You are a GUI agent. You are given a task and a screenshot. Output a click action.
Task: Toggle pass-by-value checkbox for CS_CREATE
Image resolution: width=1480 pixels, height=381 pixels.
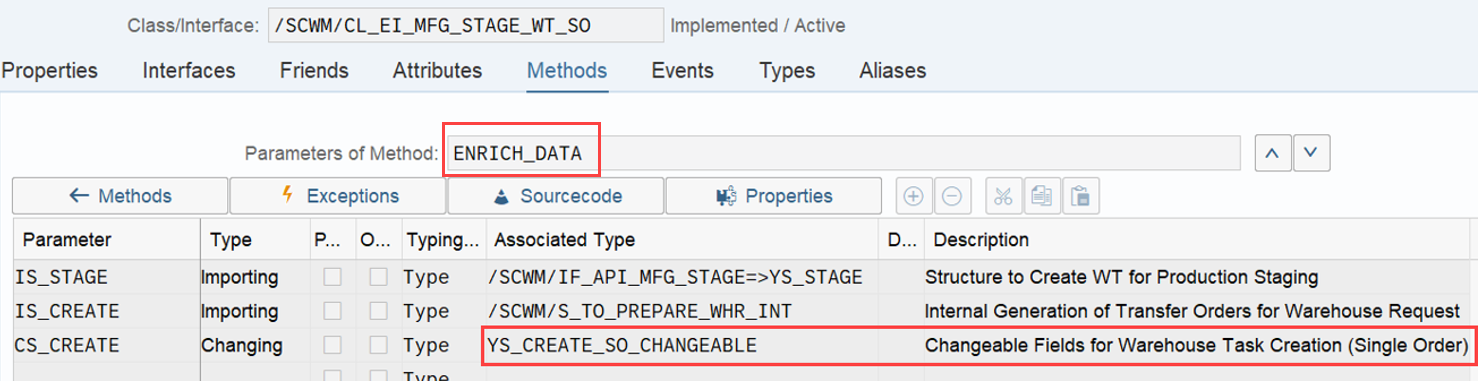point(333,345)
